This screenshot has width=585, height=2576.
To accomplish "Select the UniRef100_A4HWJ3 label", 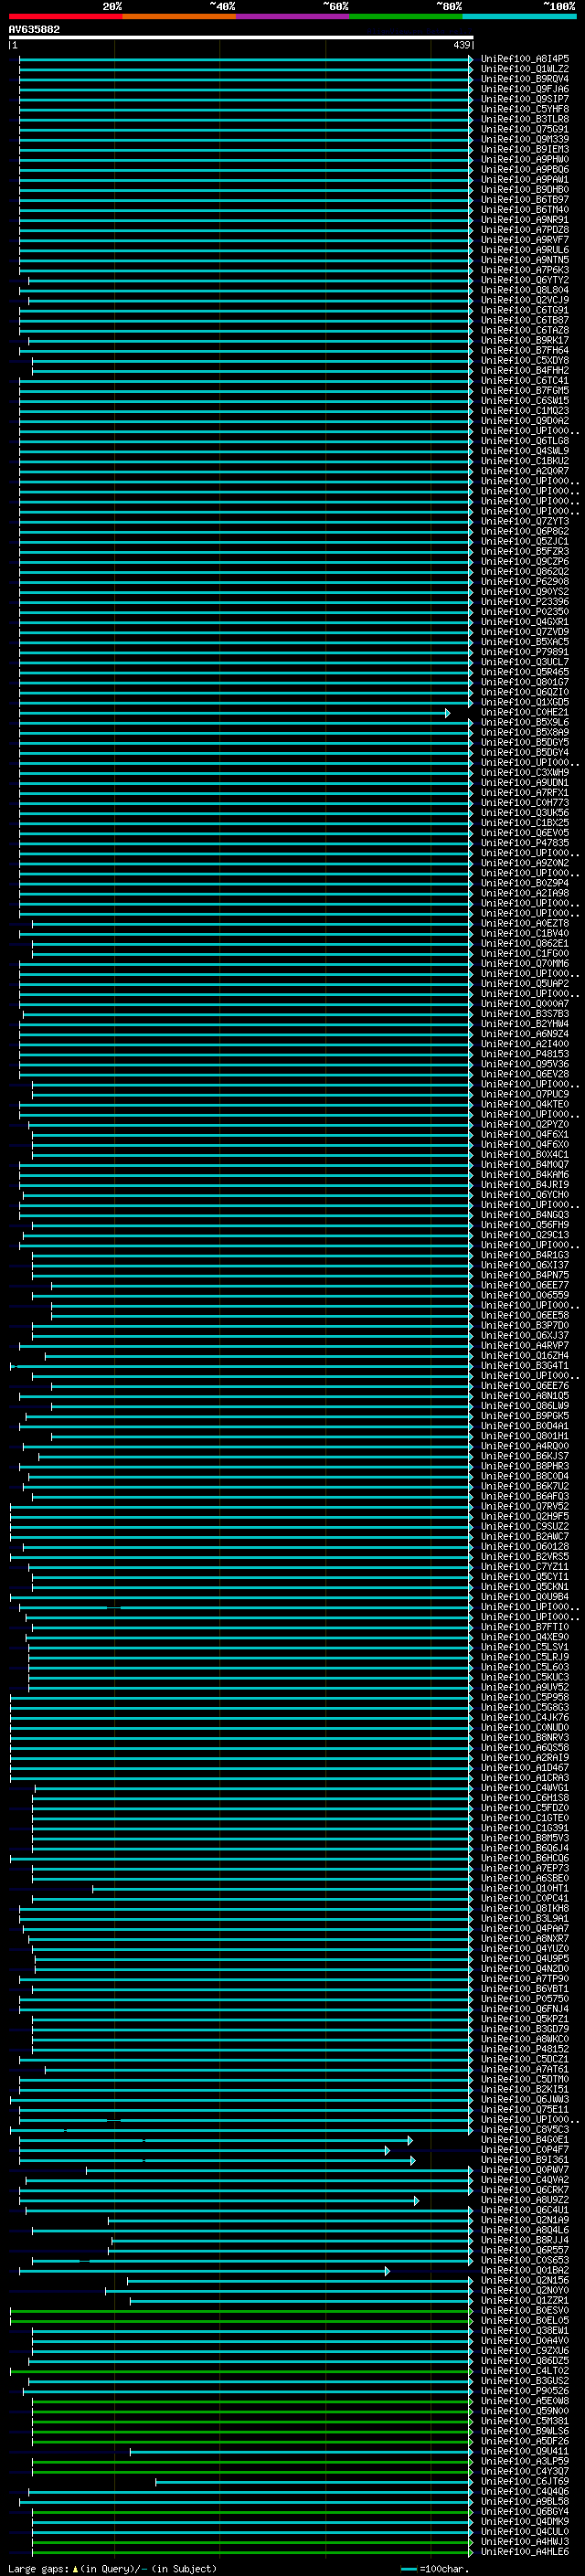I will coord(524,2542).
